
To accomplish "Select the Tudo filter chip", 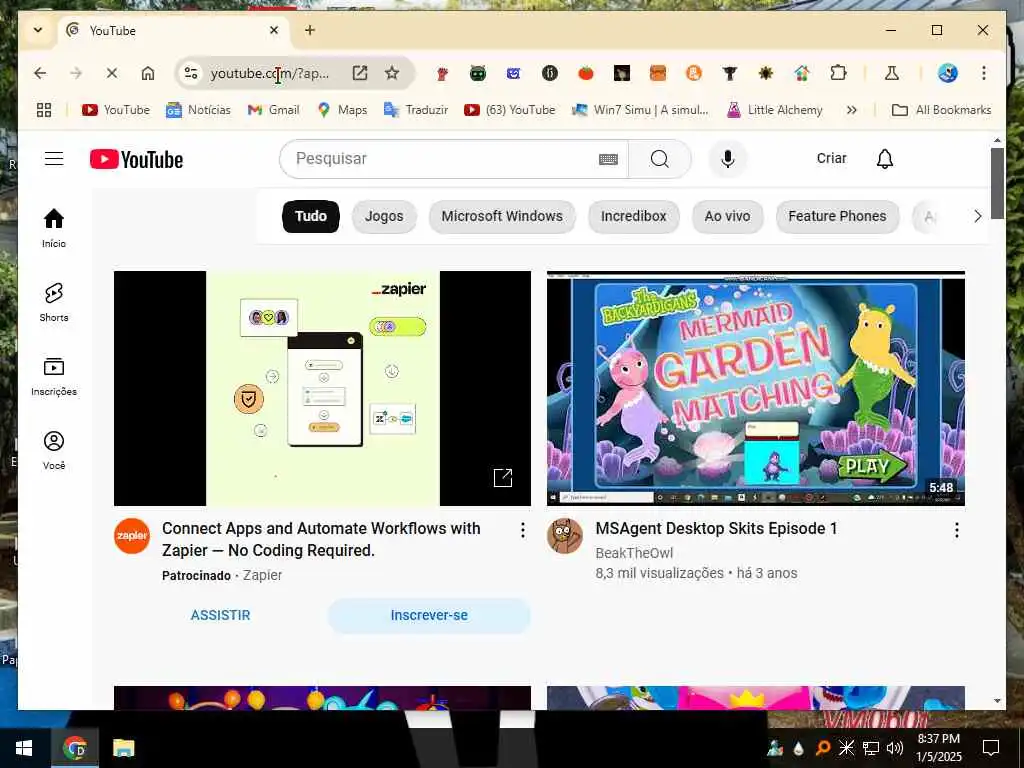I will (x=311, y=216).
